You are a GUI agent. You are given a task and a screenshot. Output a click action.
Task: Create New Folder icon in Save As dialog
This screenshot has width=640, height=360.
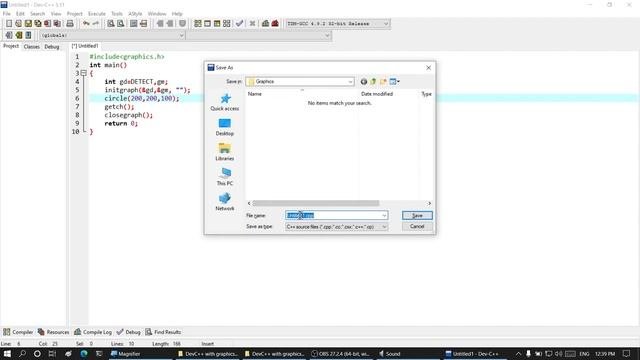click(383, 82)
